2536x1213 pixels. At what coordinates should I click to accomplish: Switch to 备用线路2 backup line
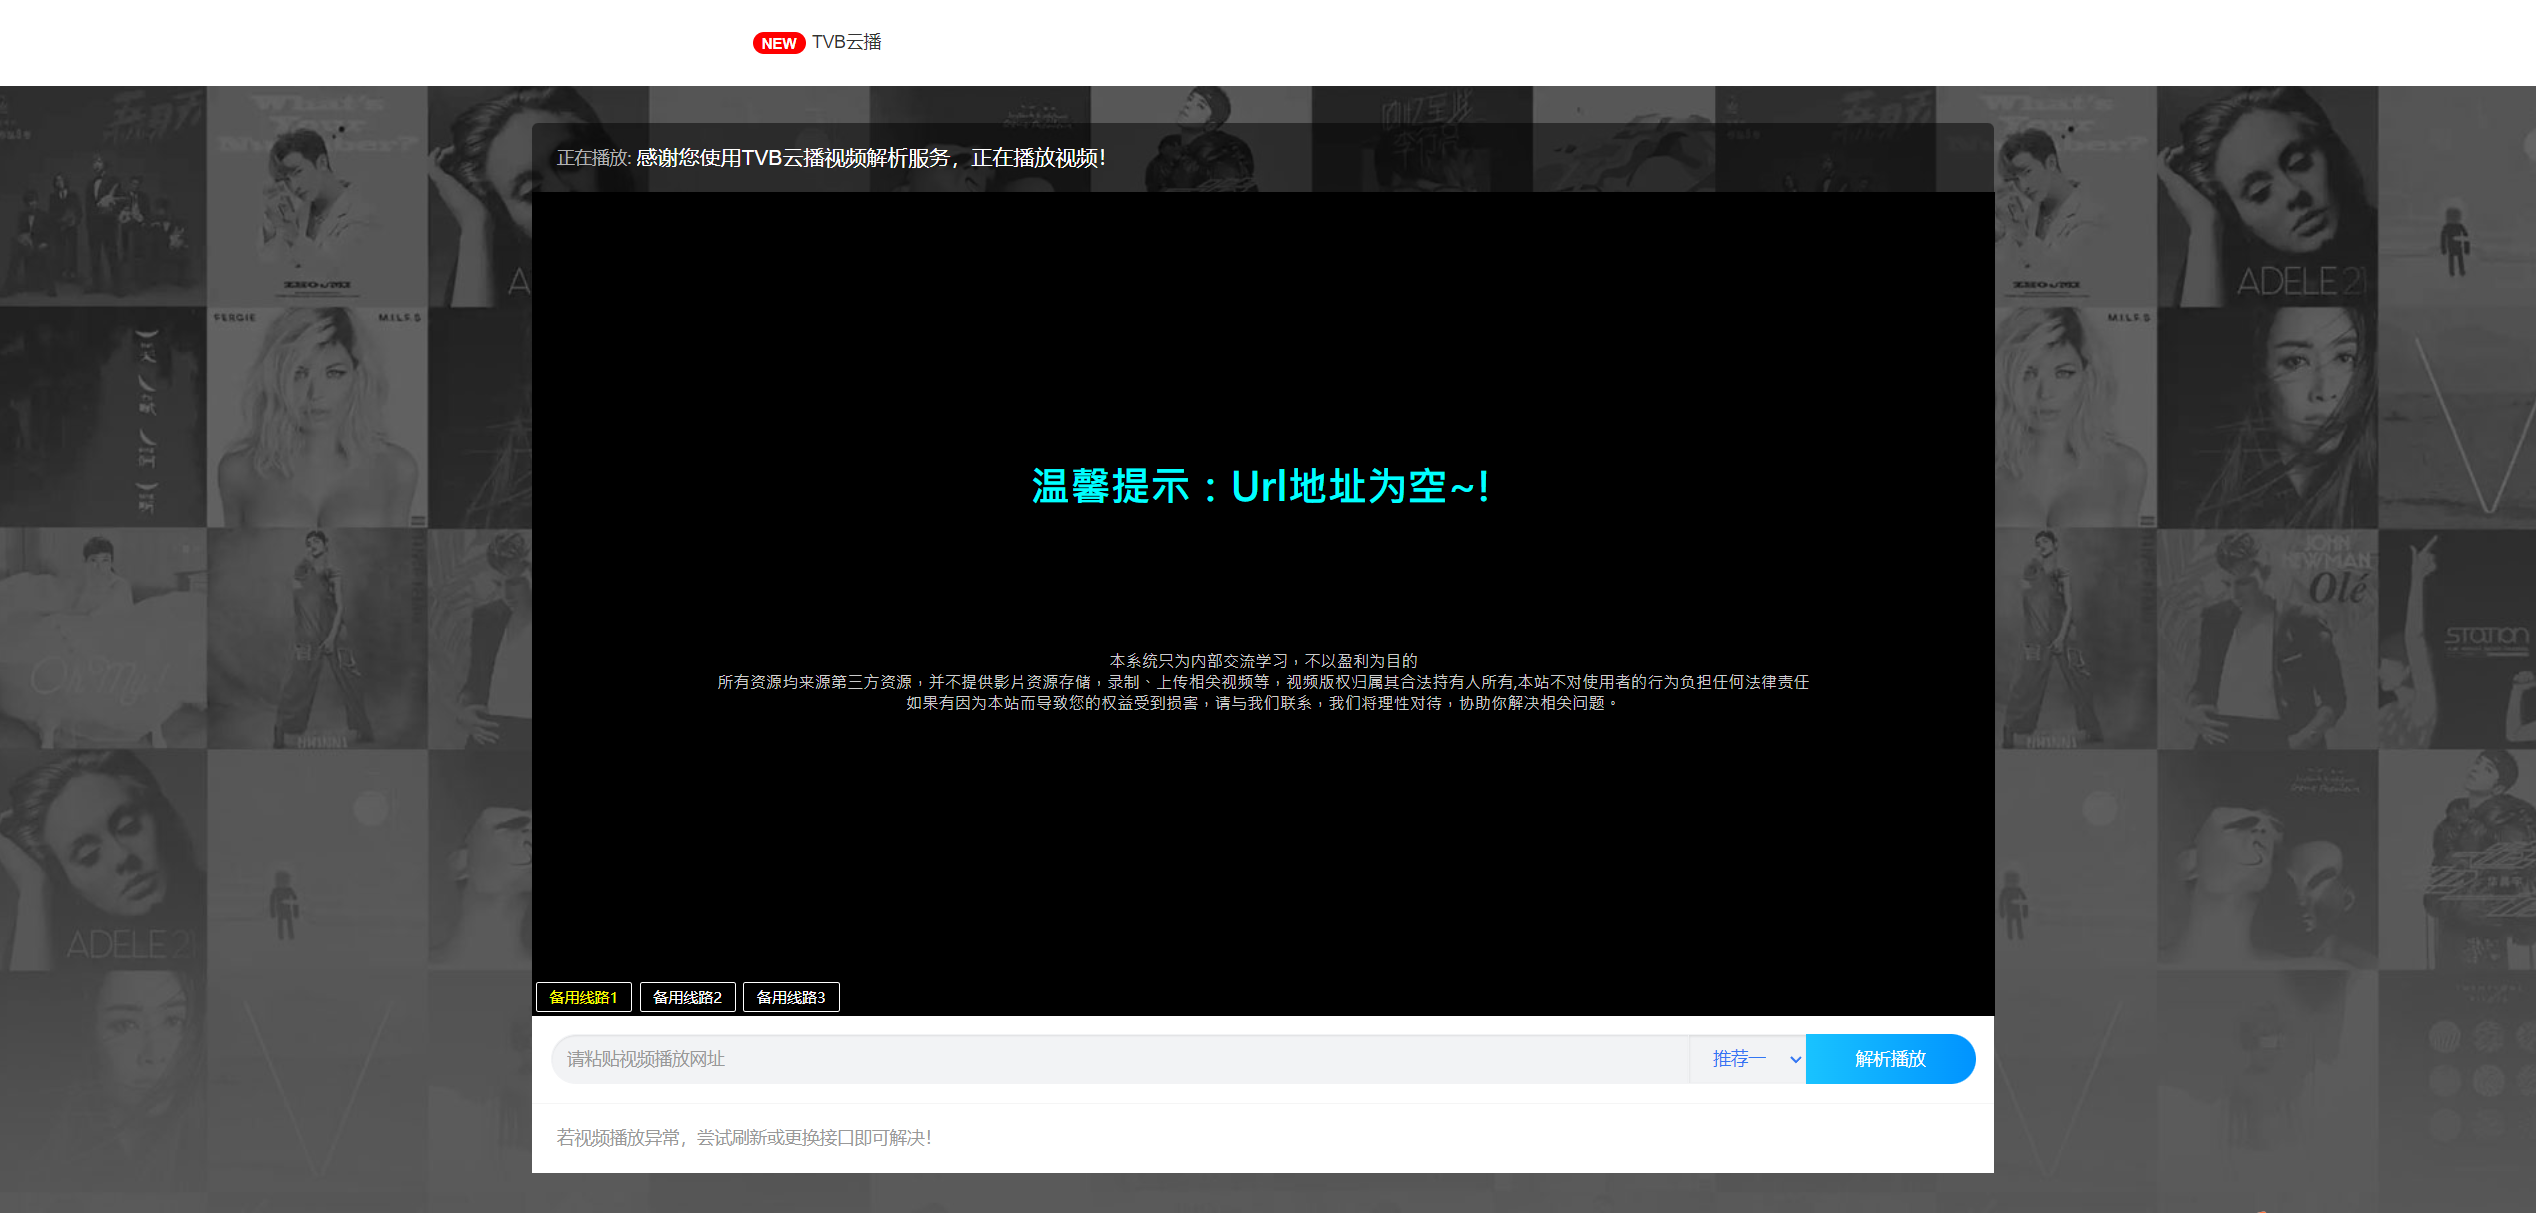[x=688, y=997]
